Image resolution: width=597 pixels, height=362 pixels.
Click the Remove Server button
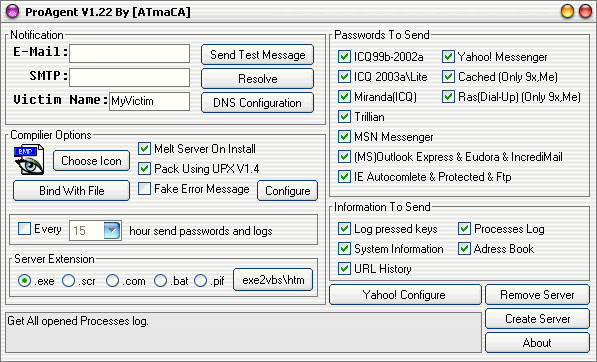point(537,295)
